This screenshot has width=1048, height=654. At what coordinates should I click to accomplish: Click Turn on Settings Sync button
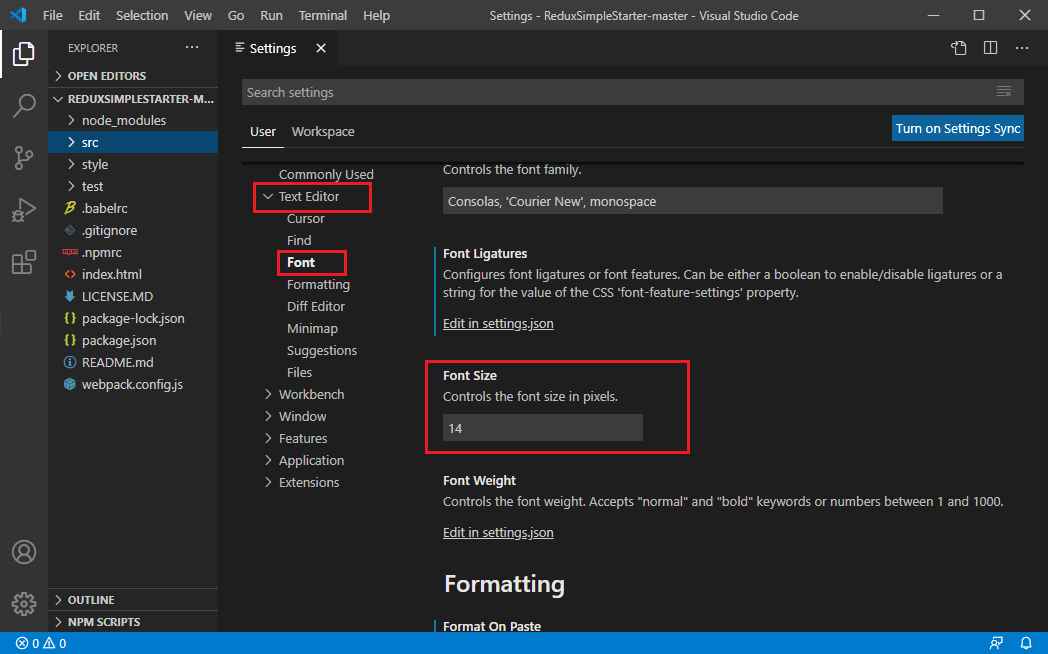click(x=958, y=128)
